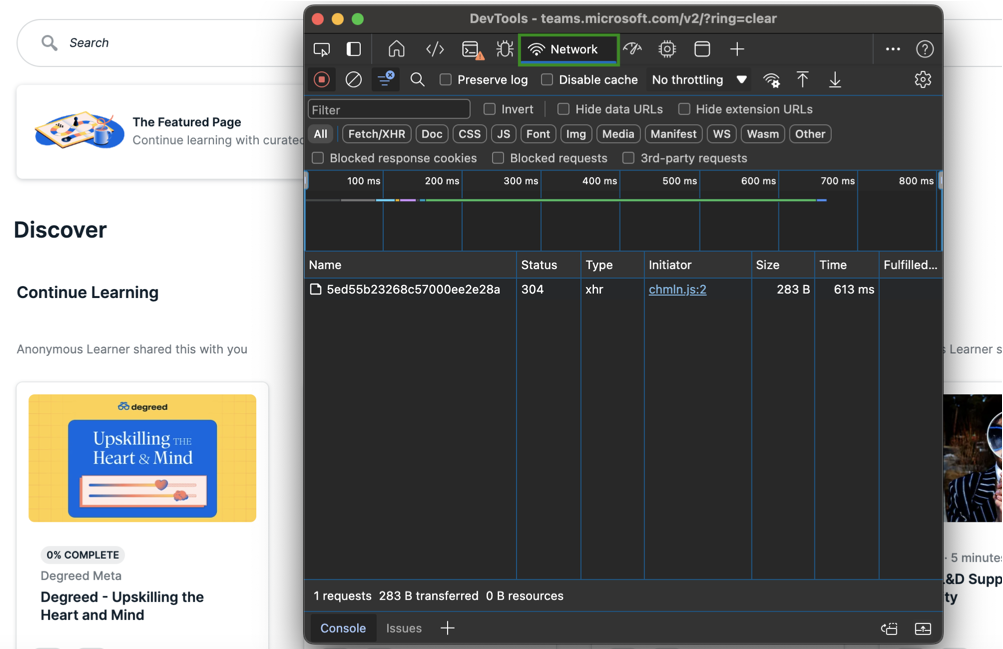The width and height of the screenshot is (1003, 649).
Task: Toggle the network filter bar icon
Action: click(386, 79)
